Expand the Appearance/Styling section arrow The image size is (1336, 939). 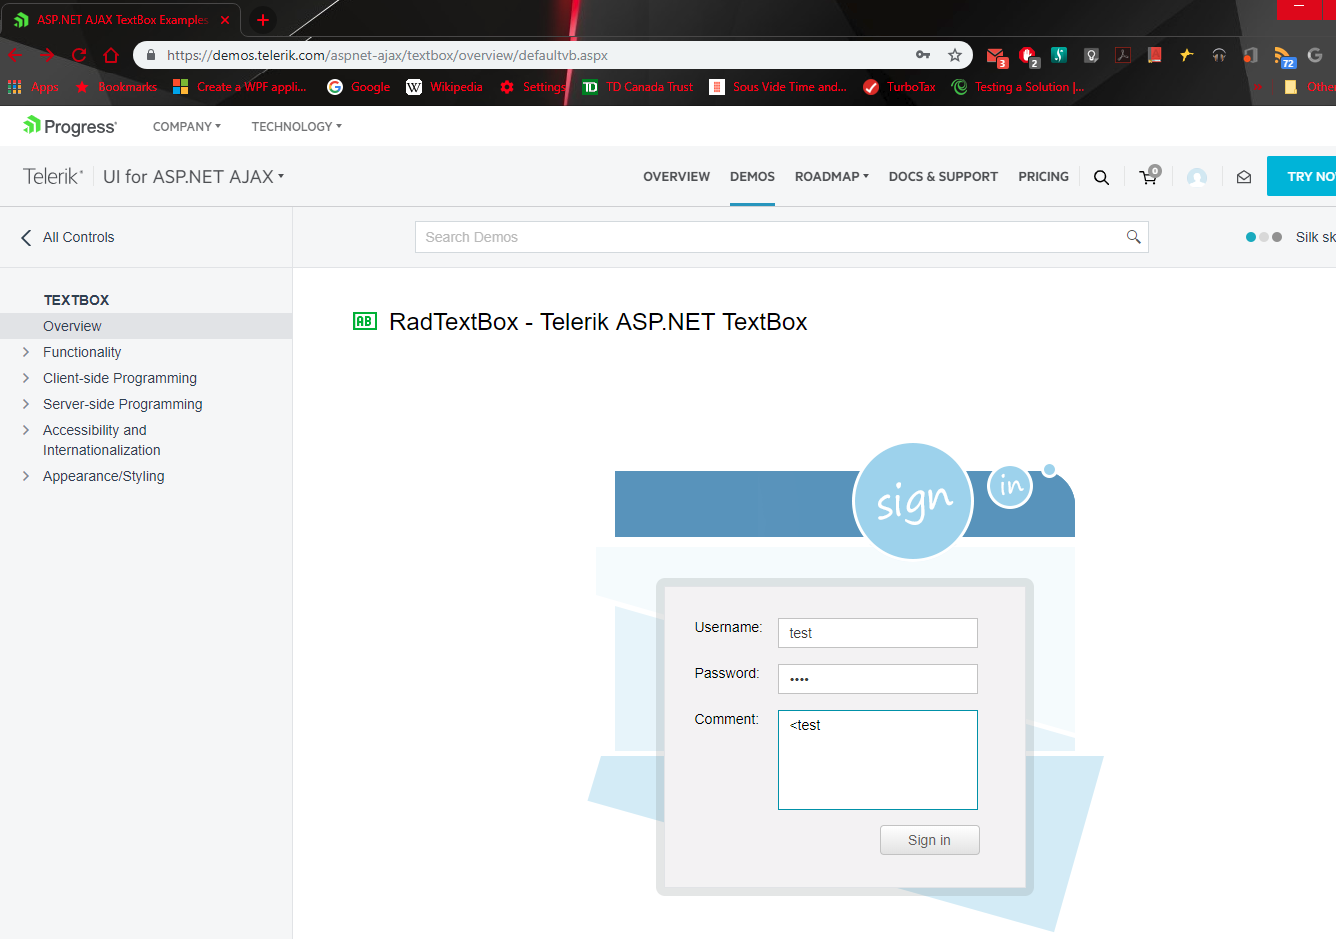26,476
